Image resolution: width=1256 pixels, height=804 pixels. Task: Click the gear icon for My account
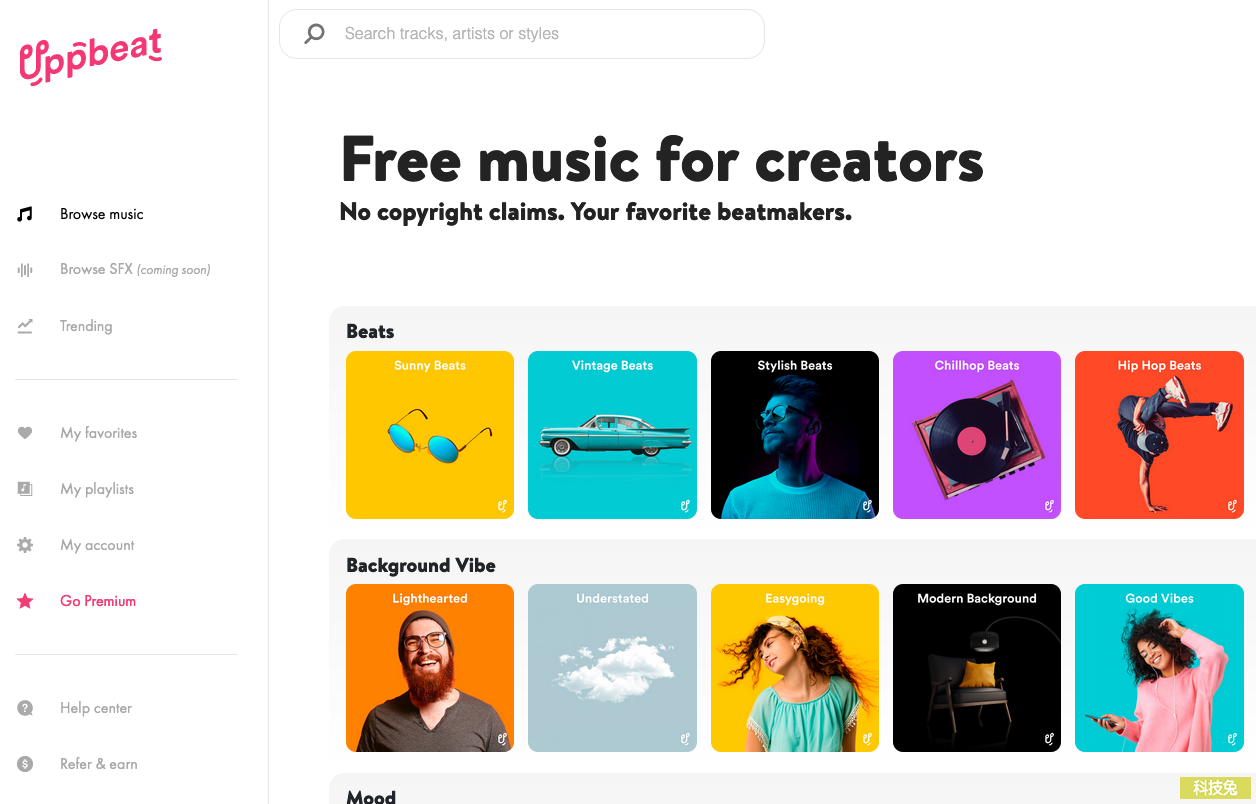[x=25, y=545]
